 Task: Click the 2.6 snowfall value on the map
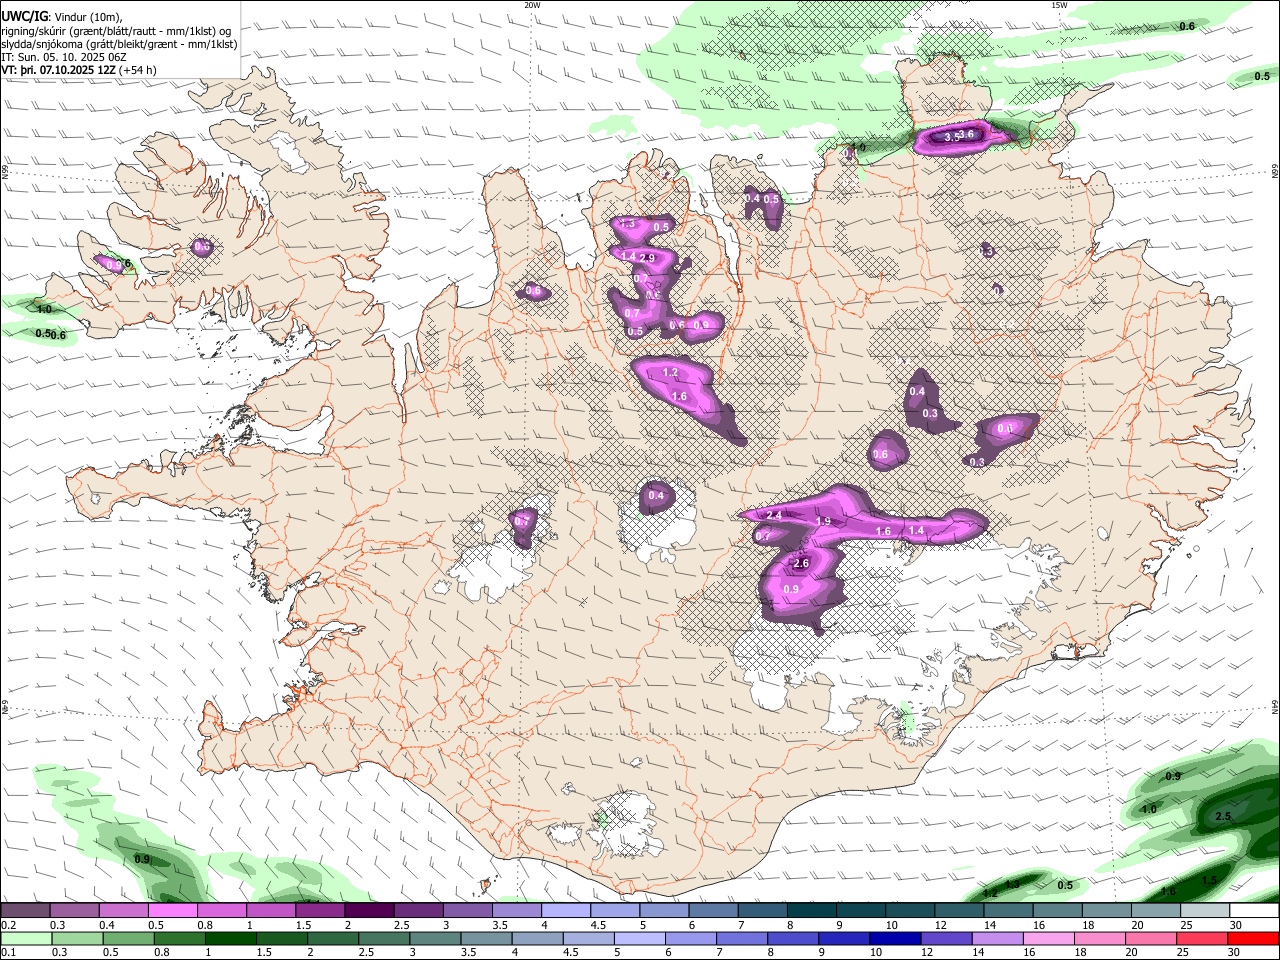(800, 564)
